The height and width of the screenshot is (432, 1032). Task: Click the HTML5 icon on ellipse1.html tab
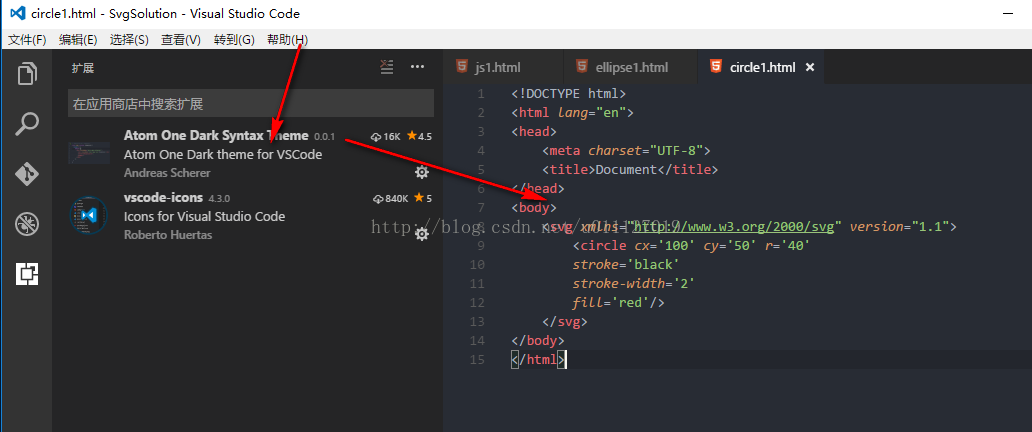pyautogui.click(x=581, y=67)
